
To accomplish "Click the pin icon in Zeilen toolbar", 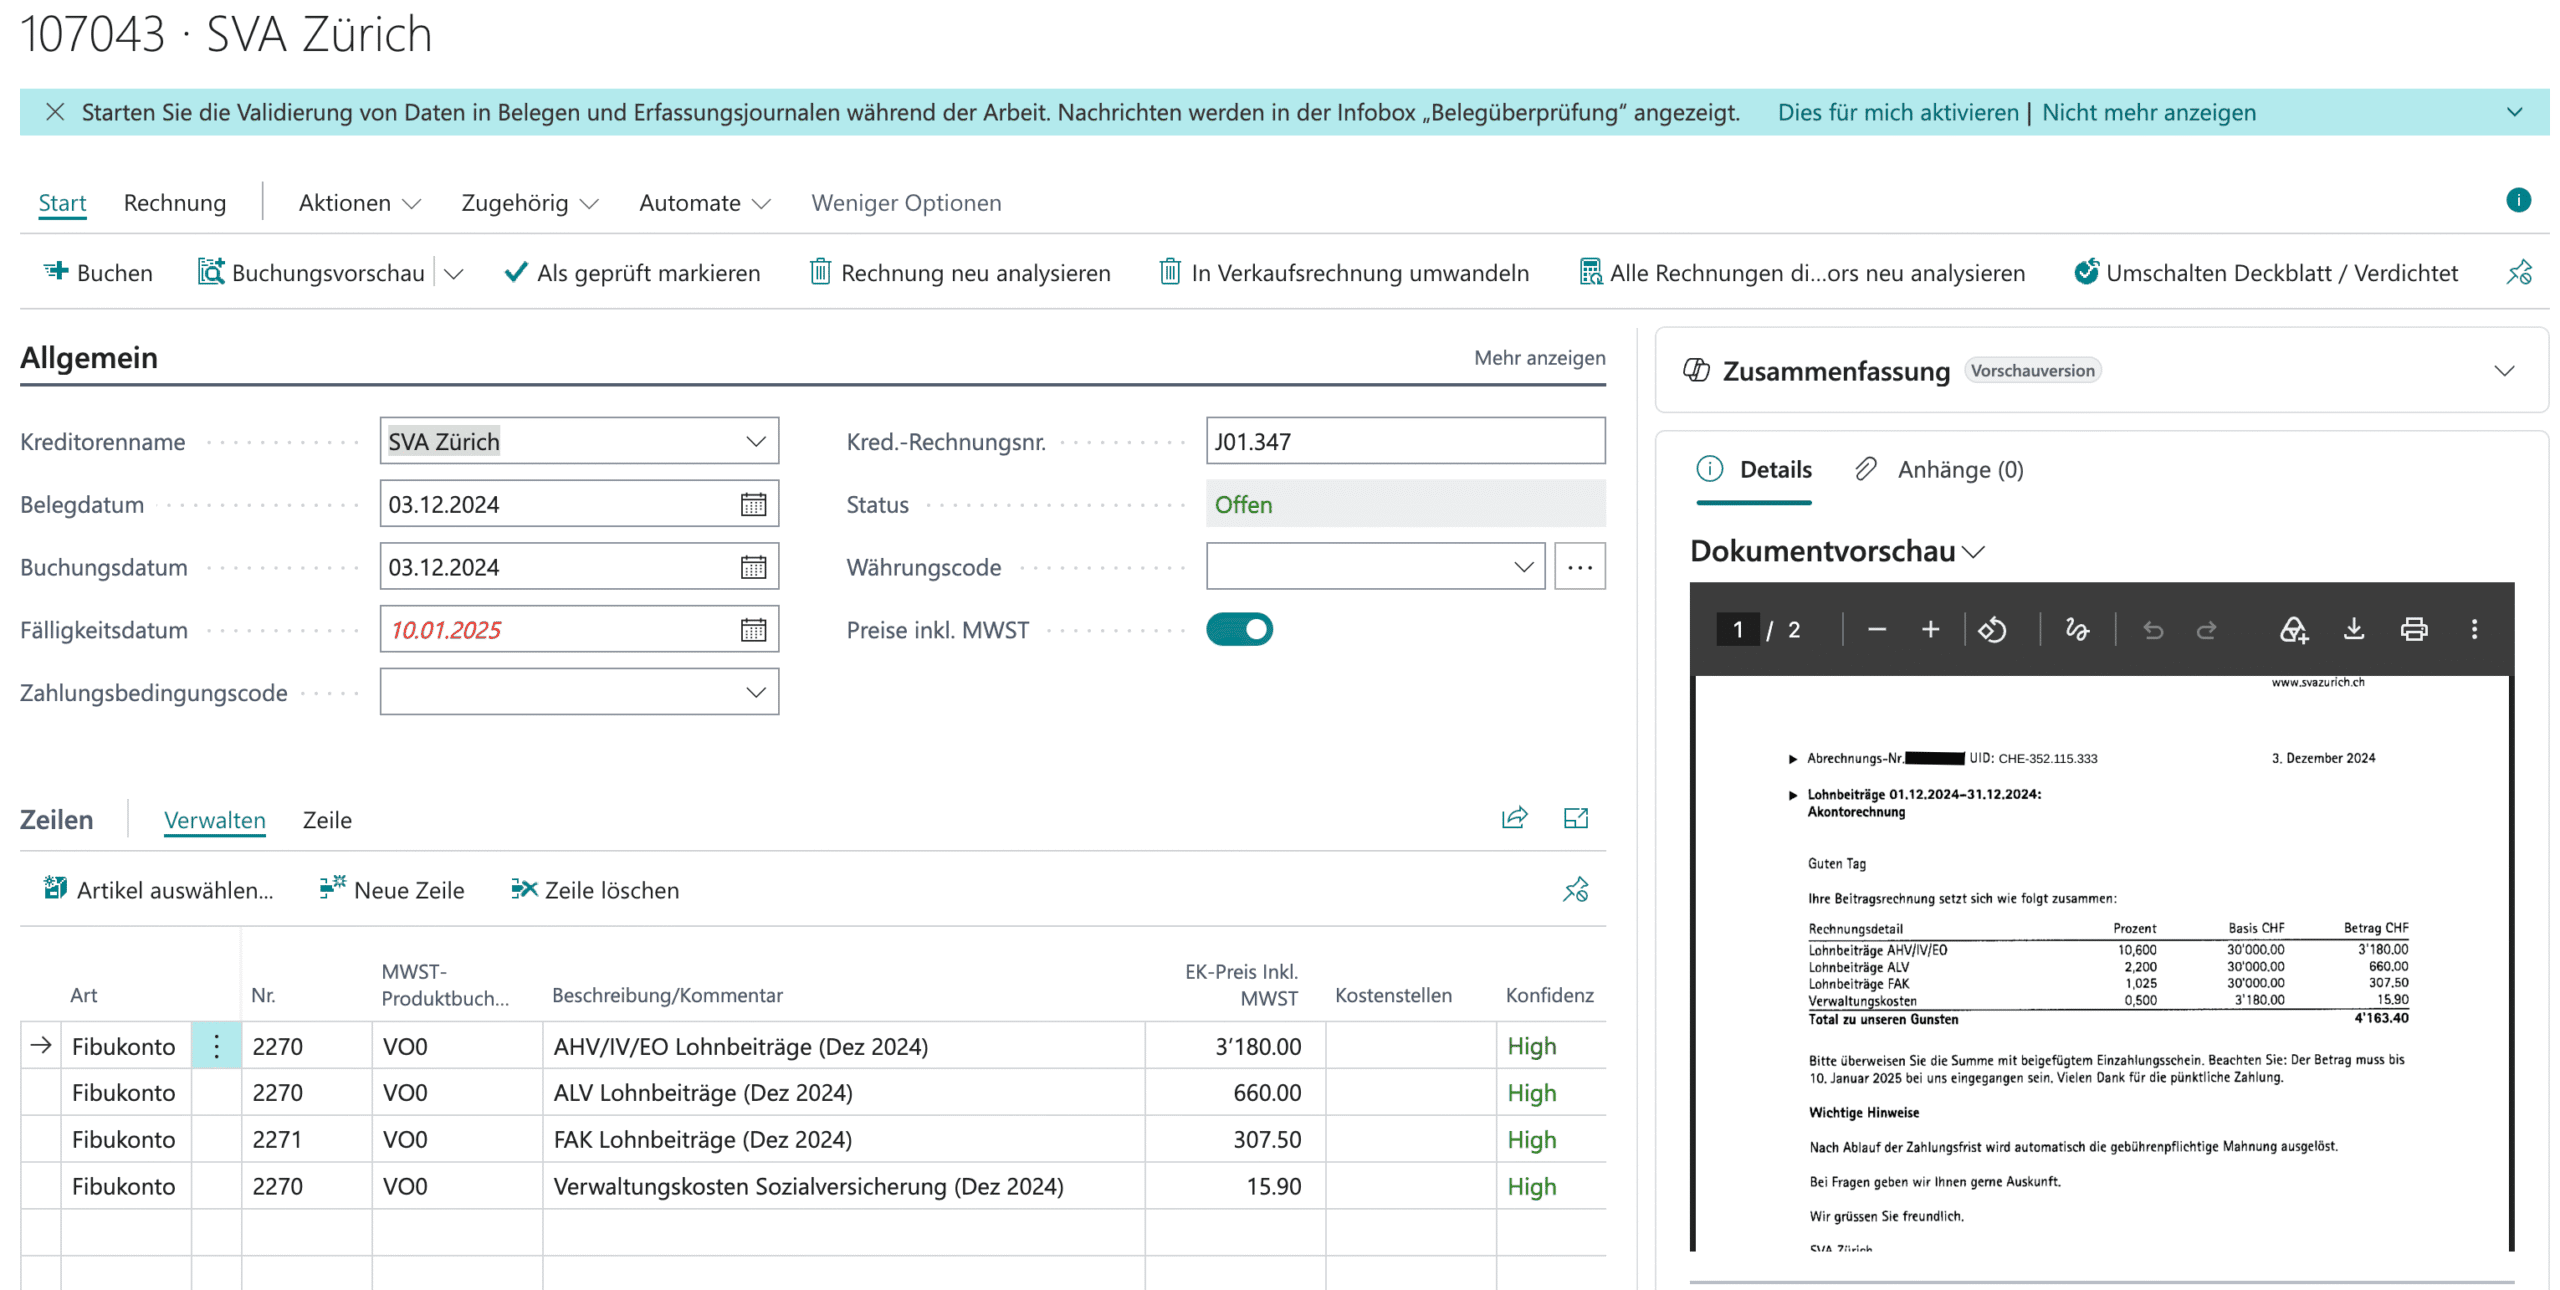I will click(1575, 890).
